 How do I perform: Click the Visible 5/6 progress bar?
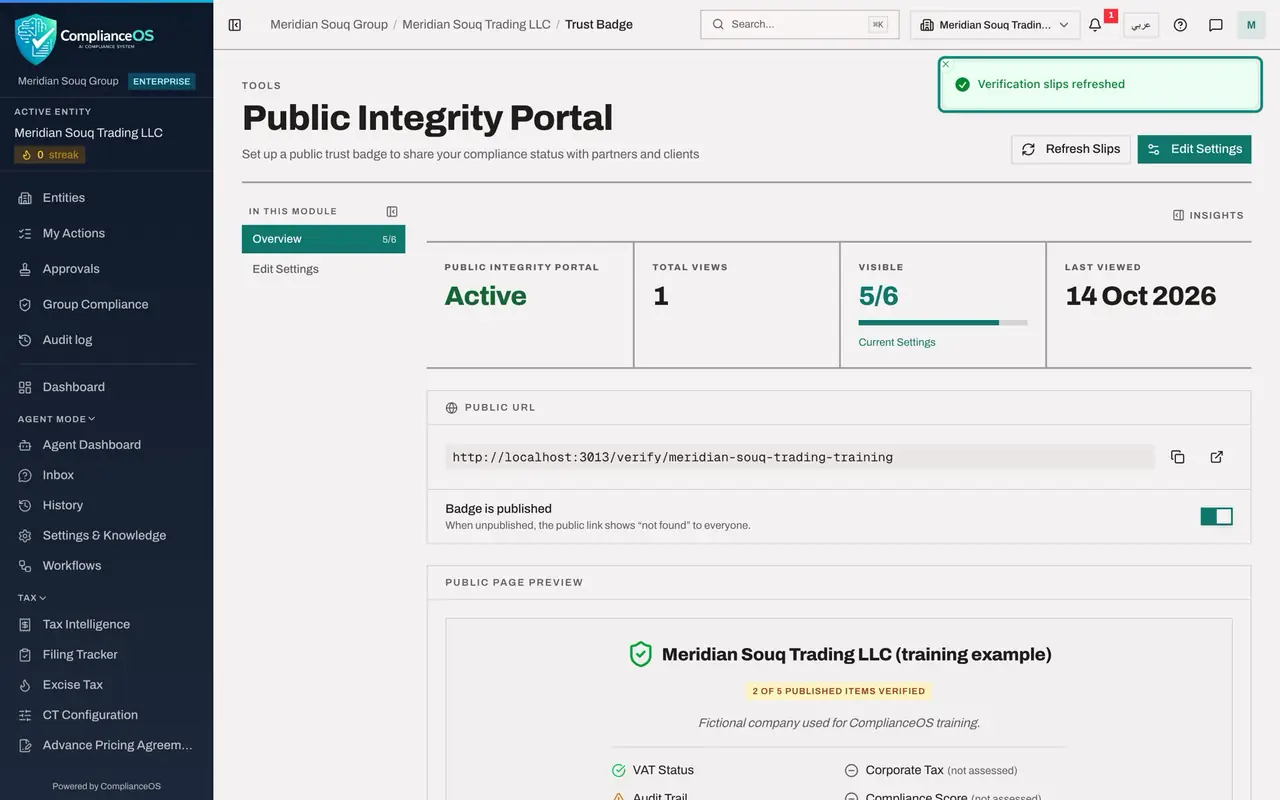click(943, 322)
